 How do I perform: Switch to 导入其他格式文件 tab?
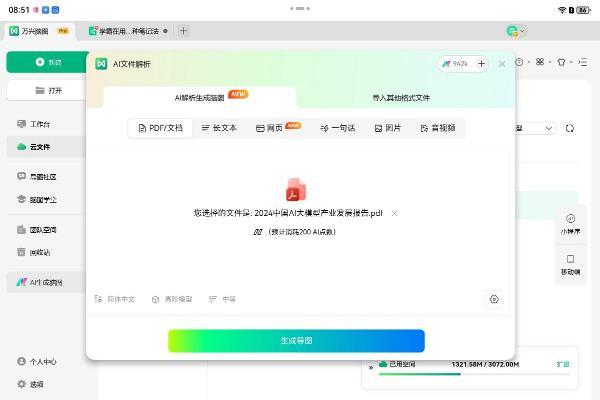tap(401, 98)
